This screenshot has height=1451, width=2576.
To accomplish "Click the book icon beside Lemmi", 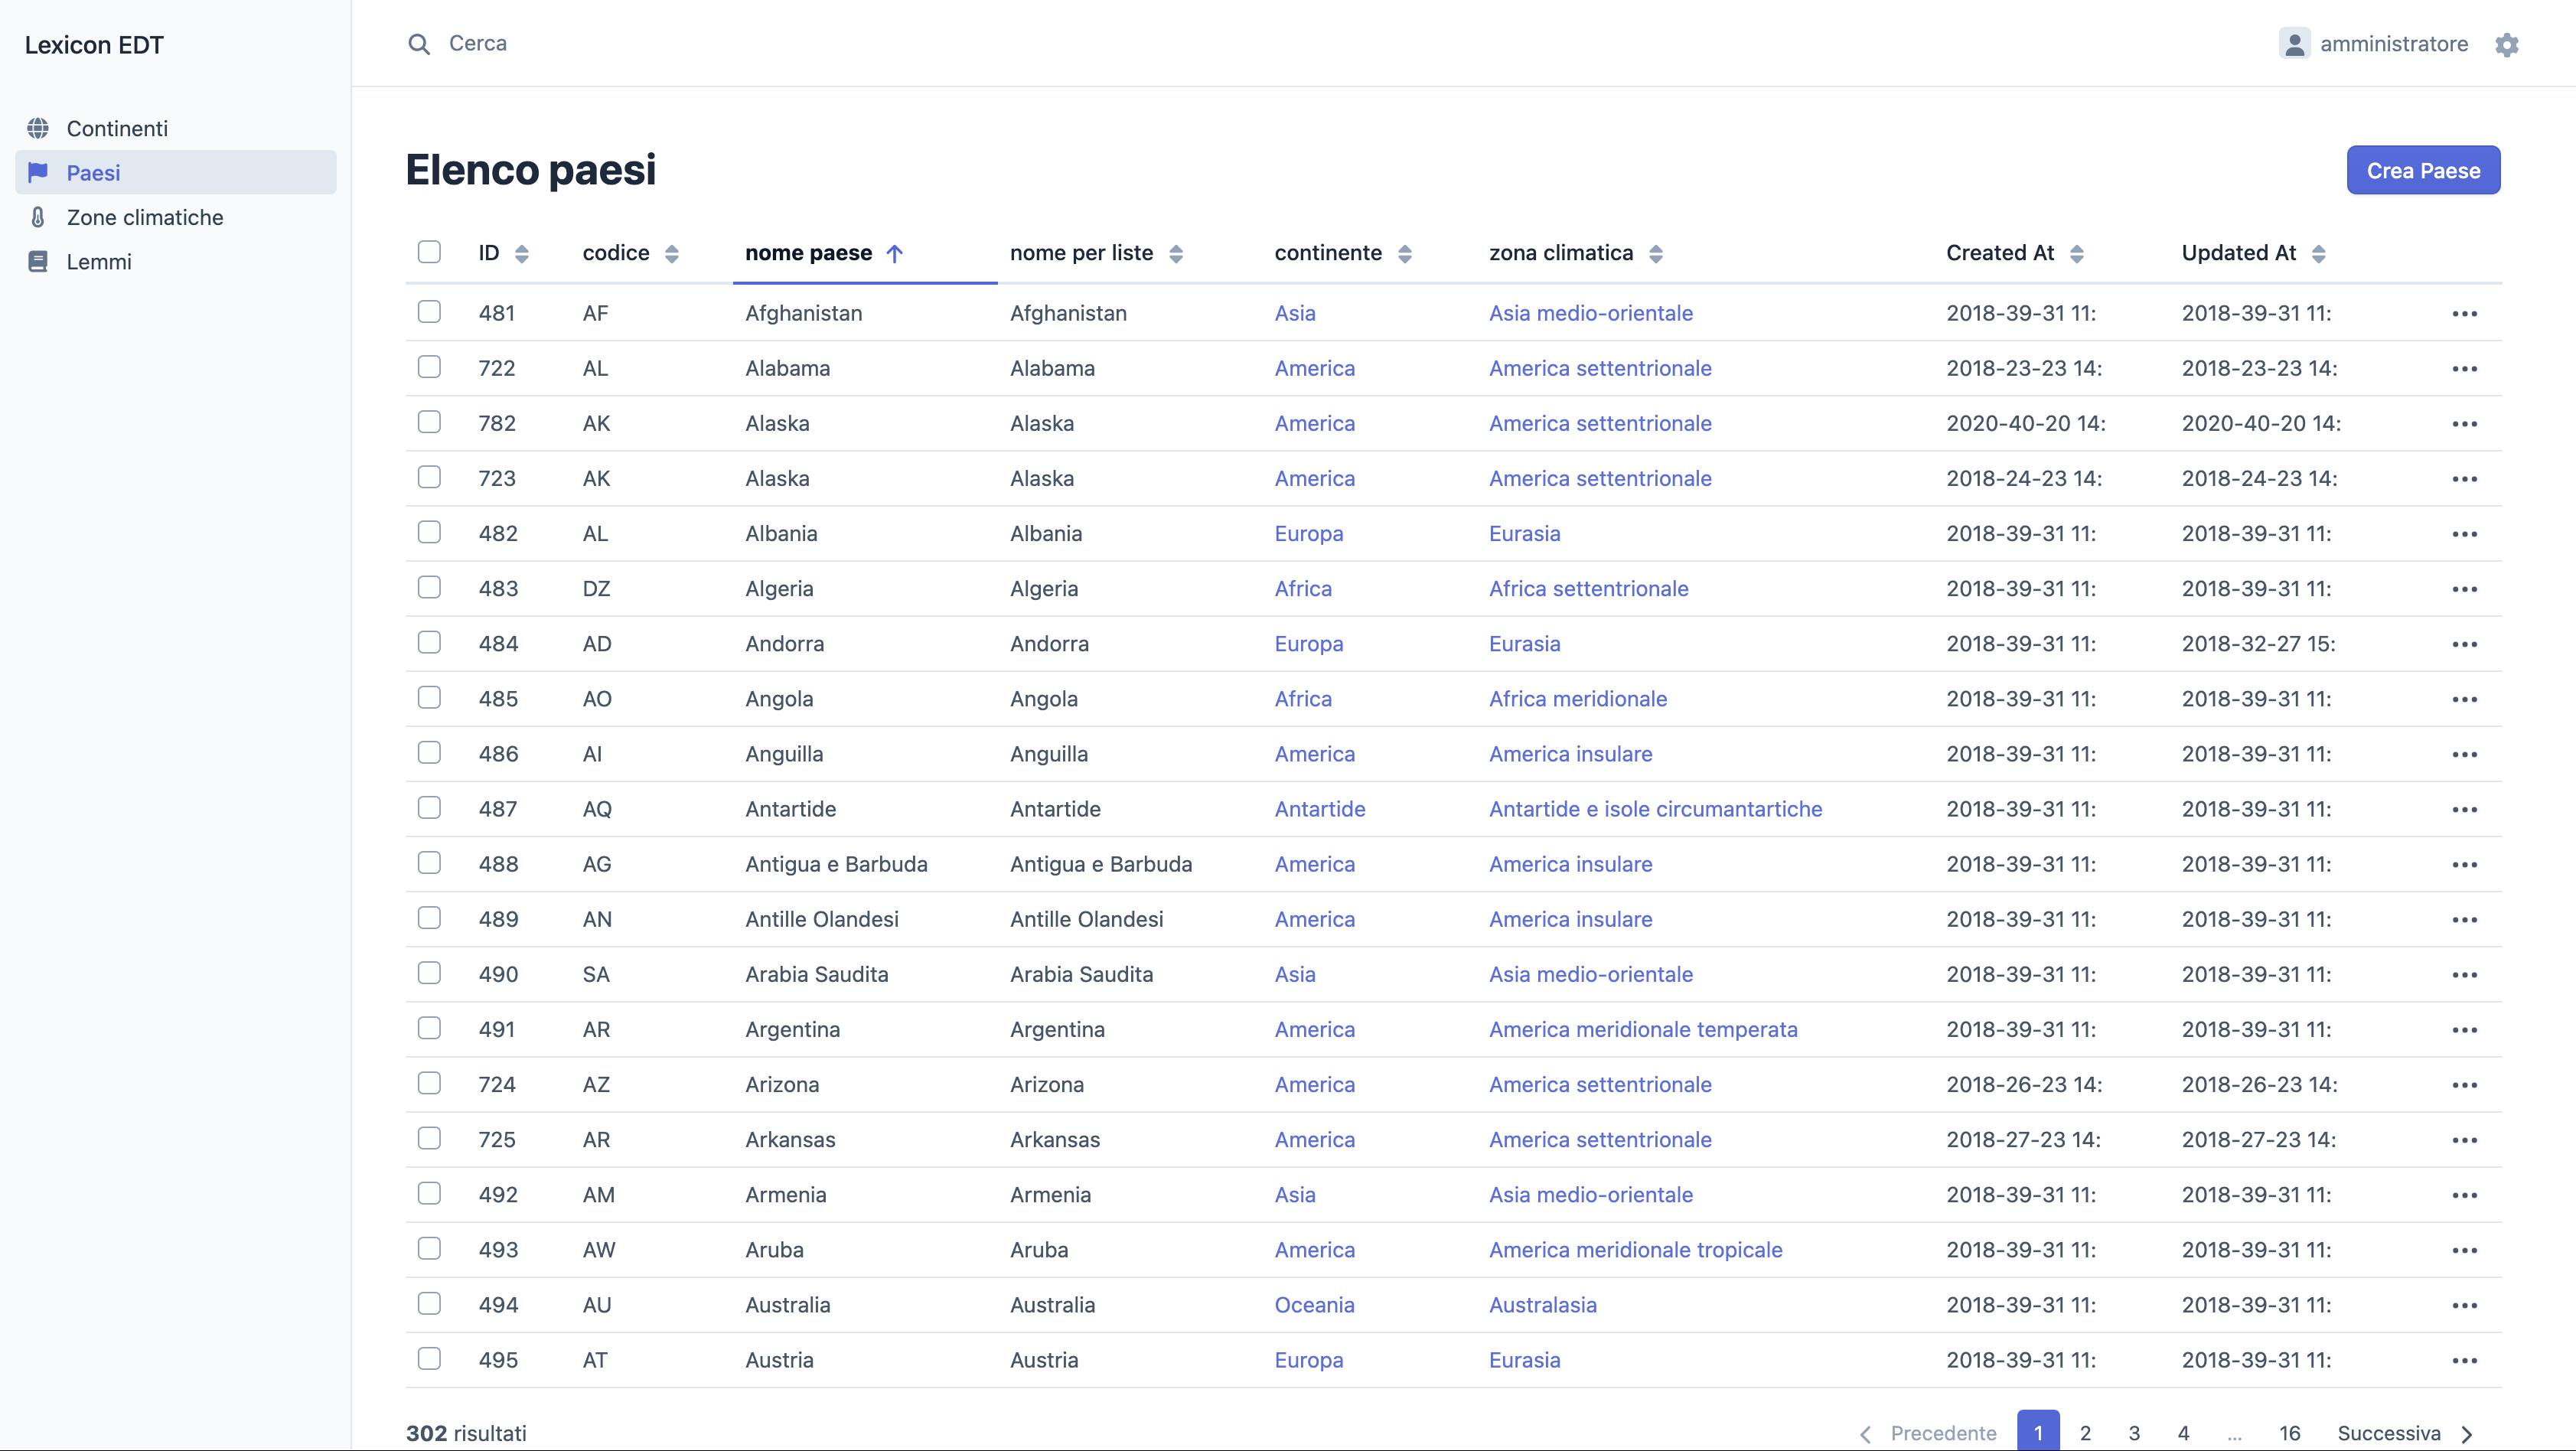I will [38, 262].
